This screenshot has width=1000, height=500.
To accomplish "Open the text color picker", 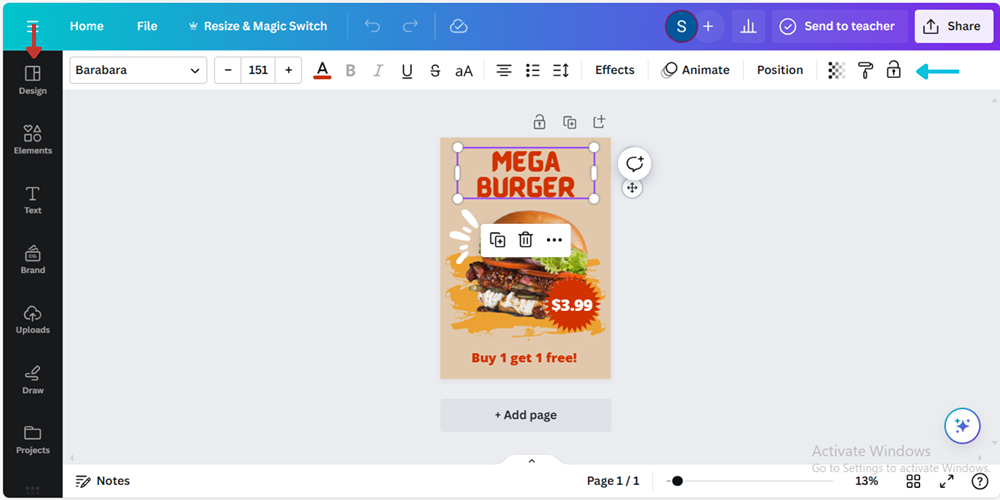I will point(322,70).
